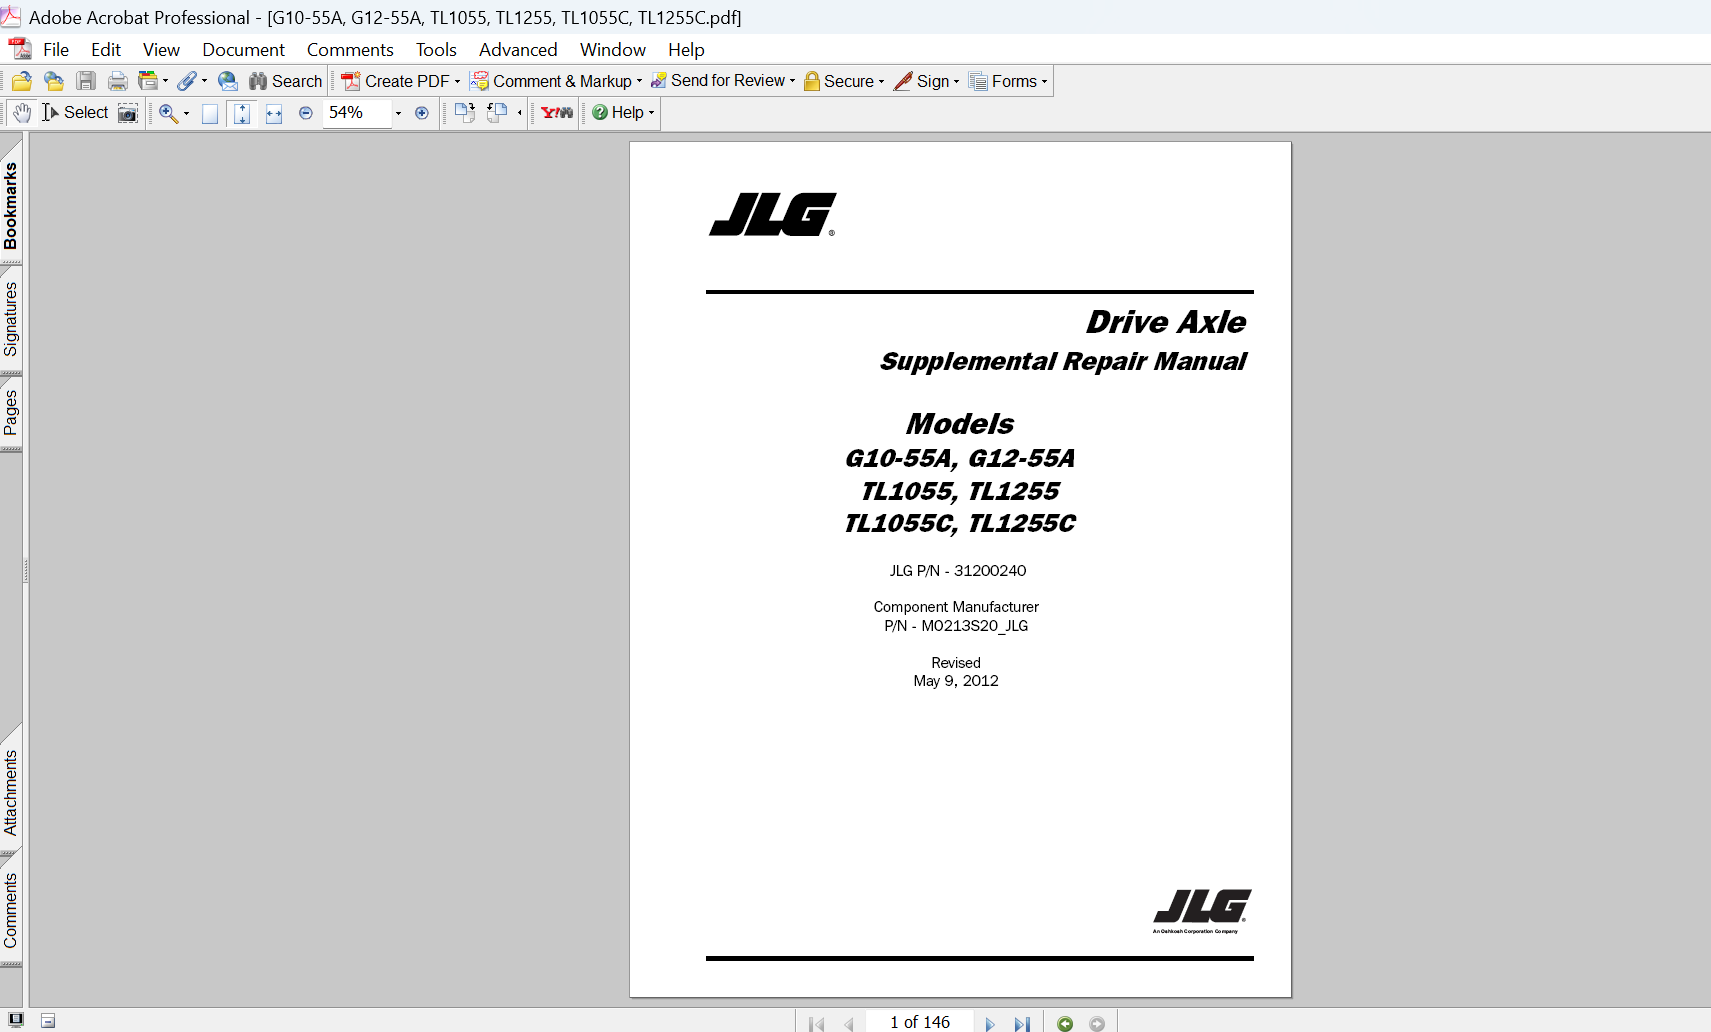The height and width of the screenshot is (1032, 1711).
Task: Click the May 9, 2012 date text
Action: click(956, 681)
